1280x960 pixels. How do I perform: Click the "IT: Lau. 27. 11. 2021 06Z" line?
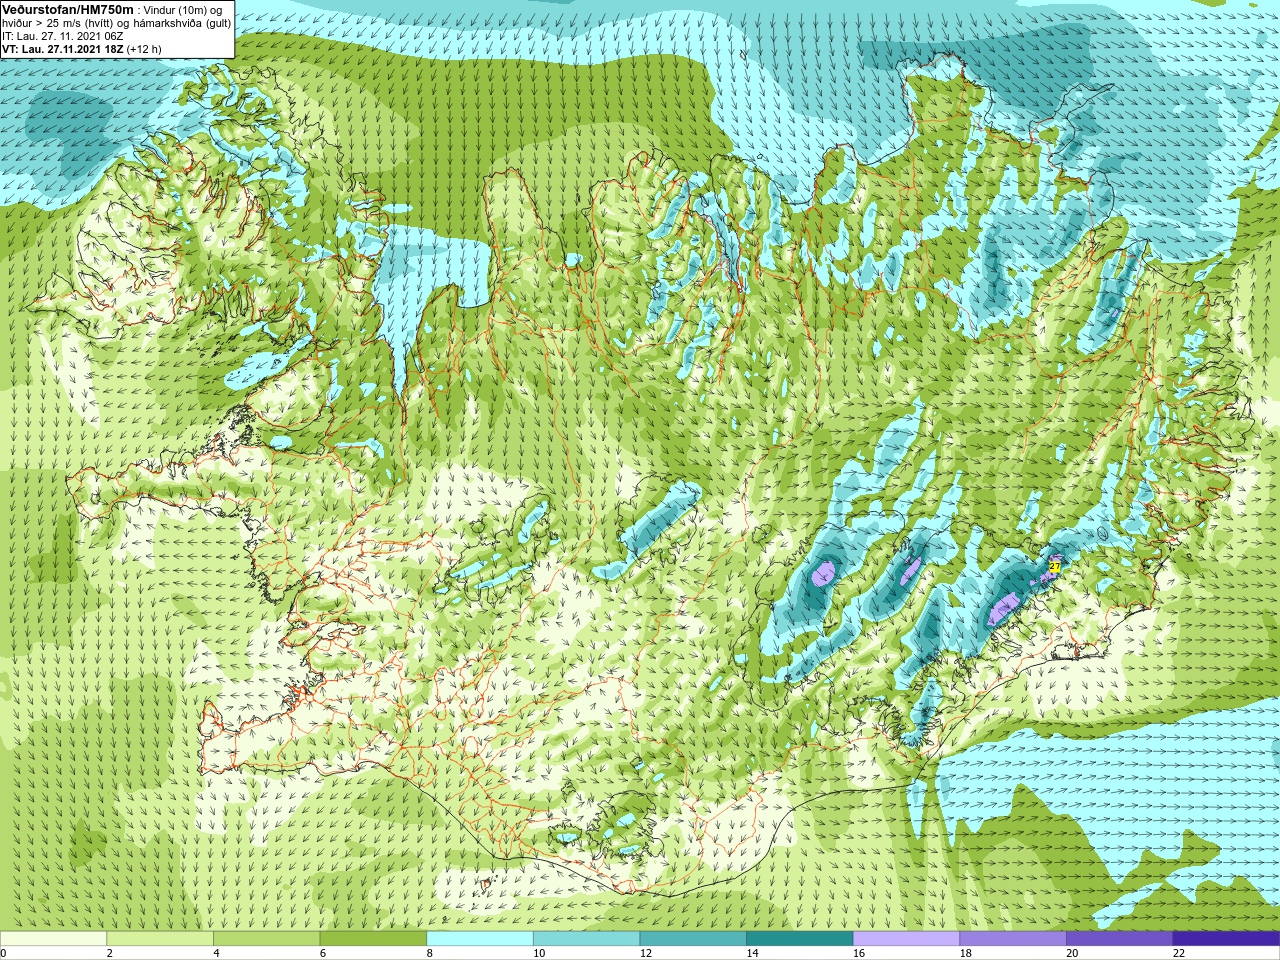pos(63,36)
